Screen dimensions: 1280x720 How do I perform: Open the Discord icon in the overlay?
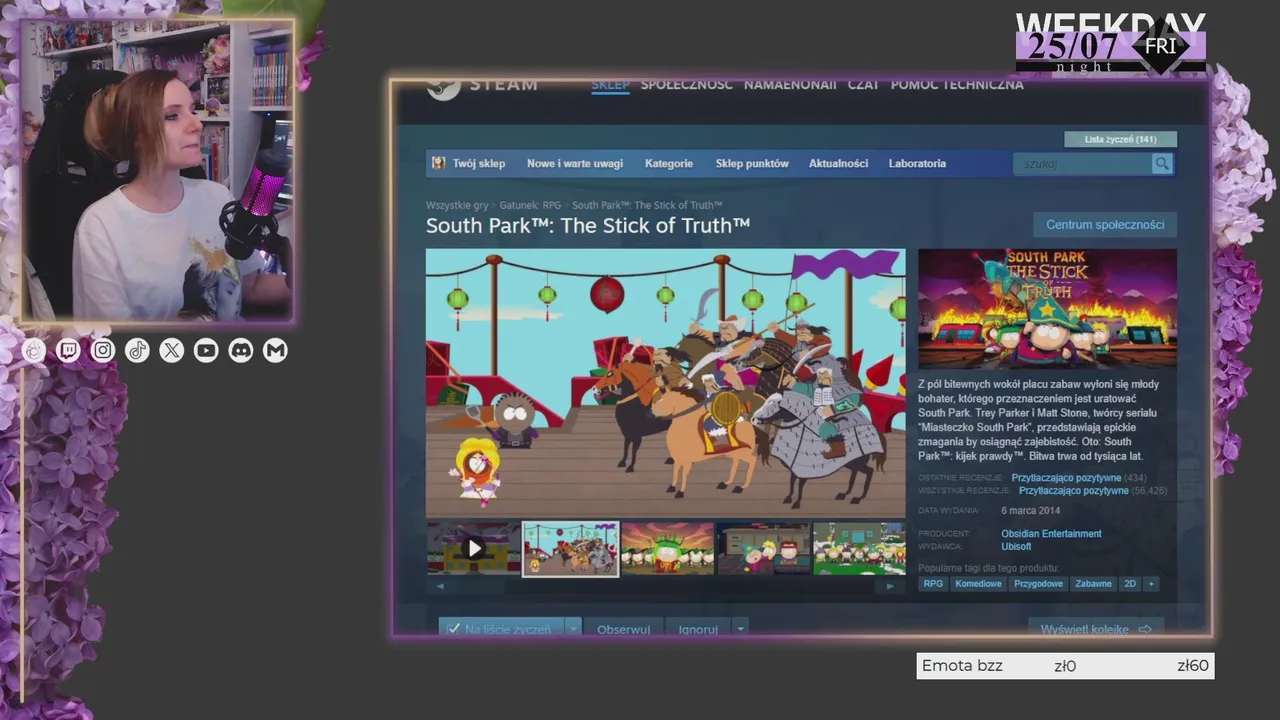coord(241,350)
